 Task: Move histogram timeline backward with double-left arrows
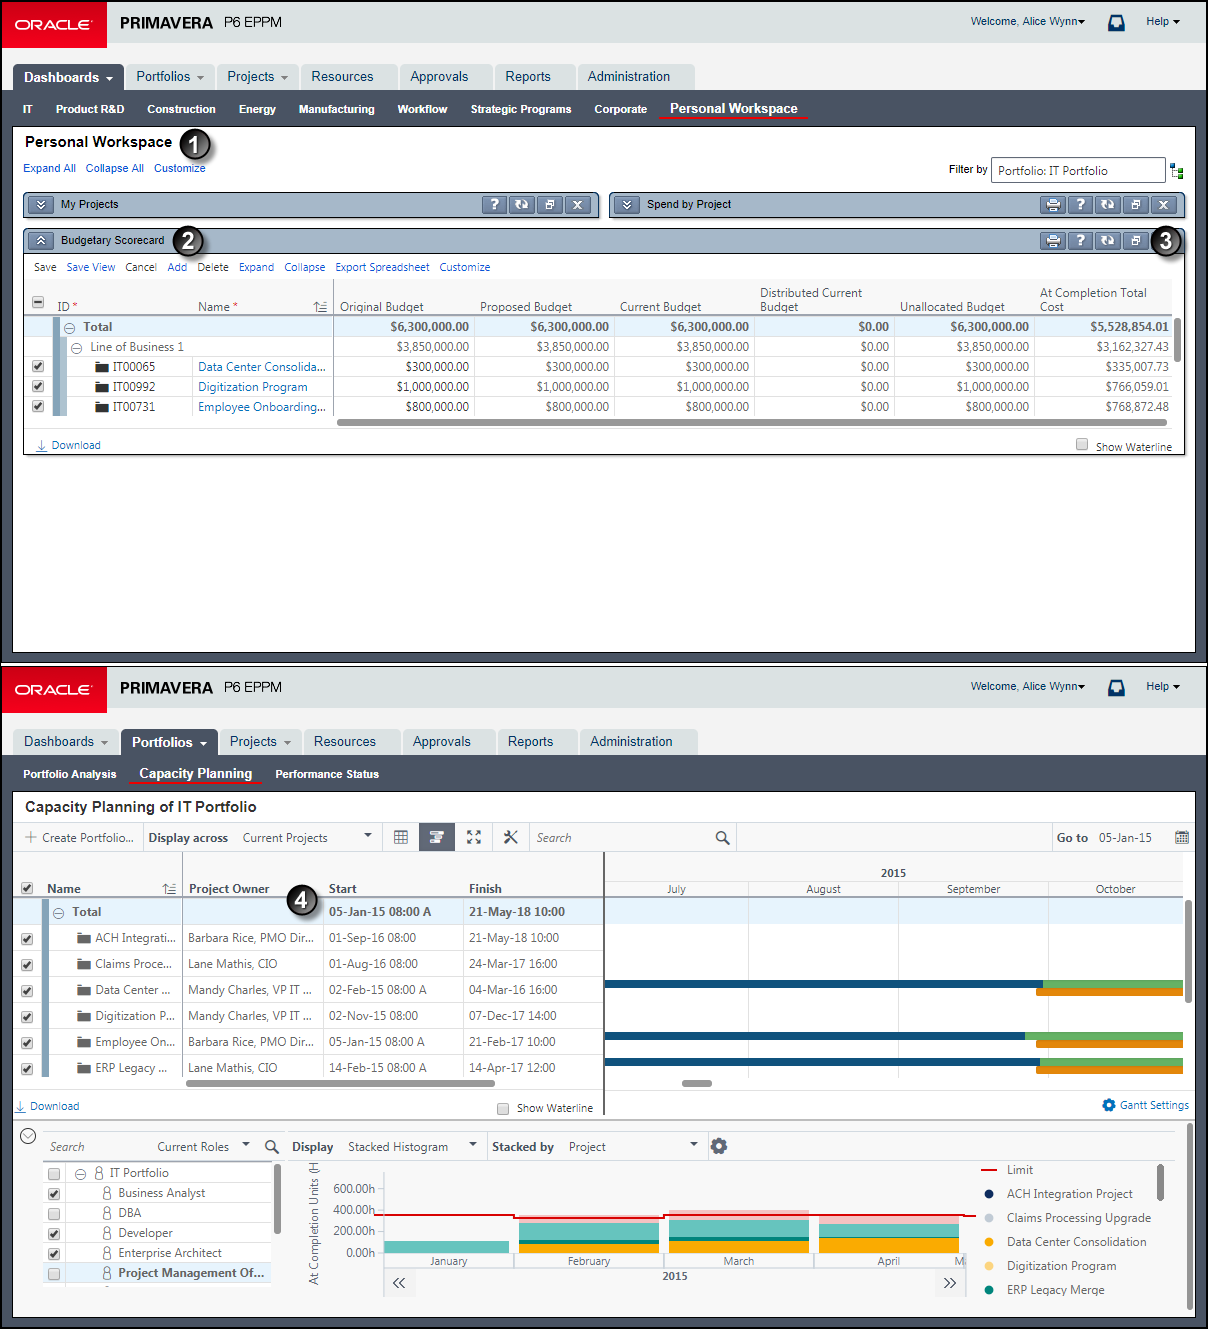pyautogui.click(x=399, y=1283)
